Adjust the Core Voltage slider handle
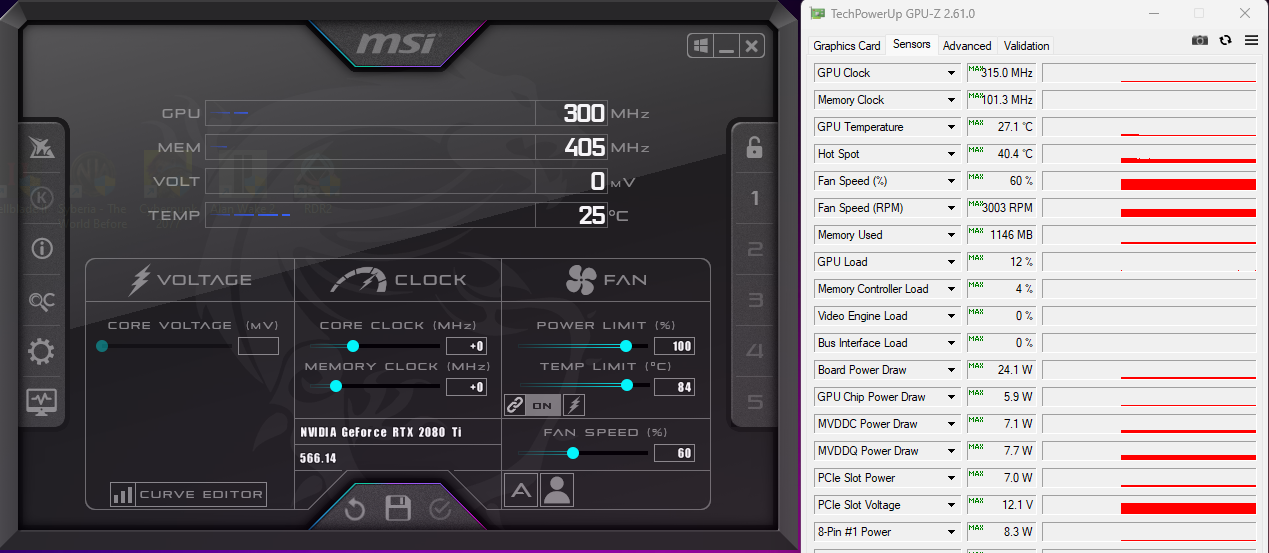 (x=102, y=346)
